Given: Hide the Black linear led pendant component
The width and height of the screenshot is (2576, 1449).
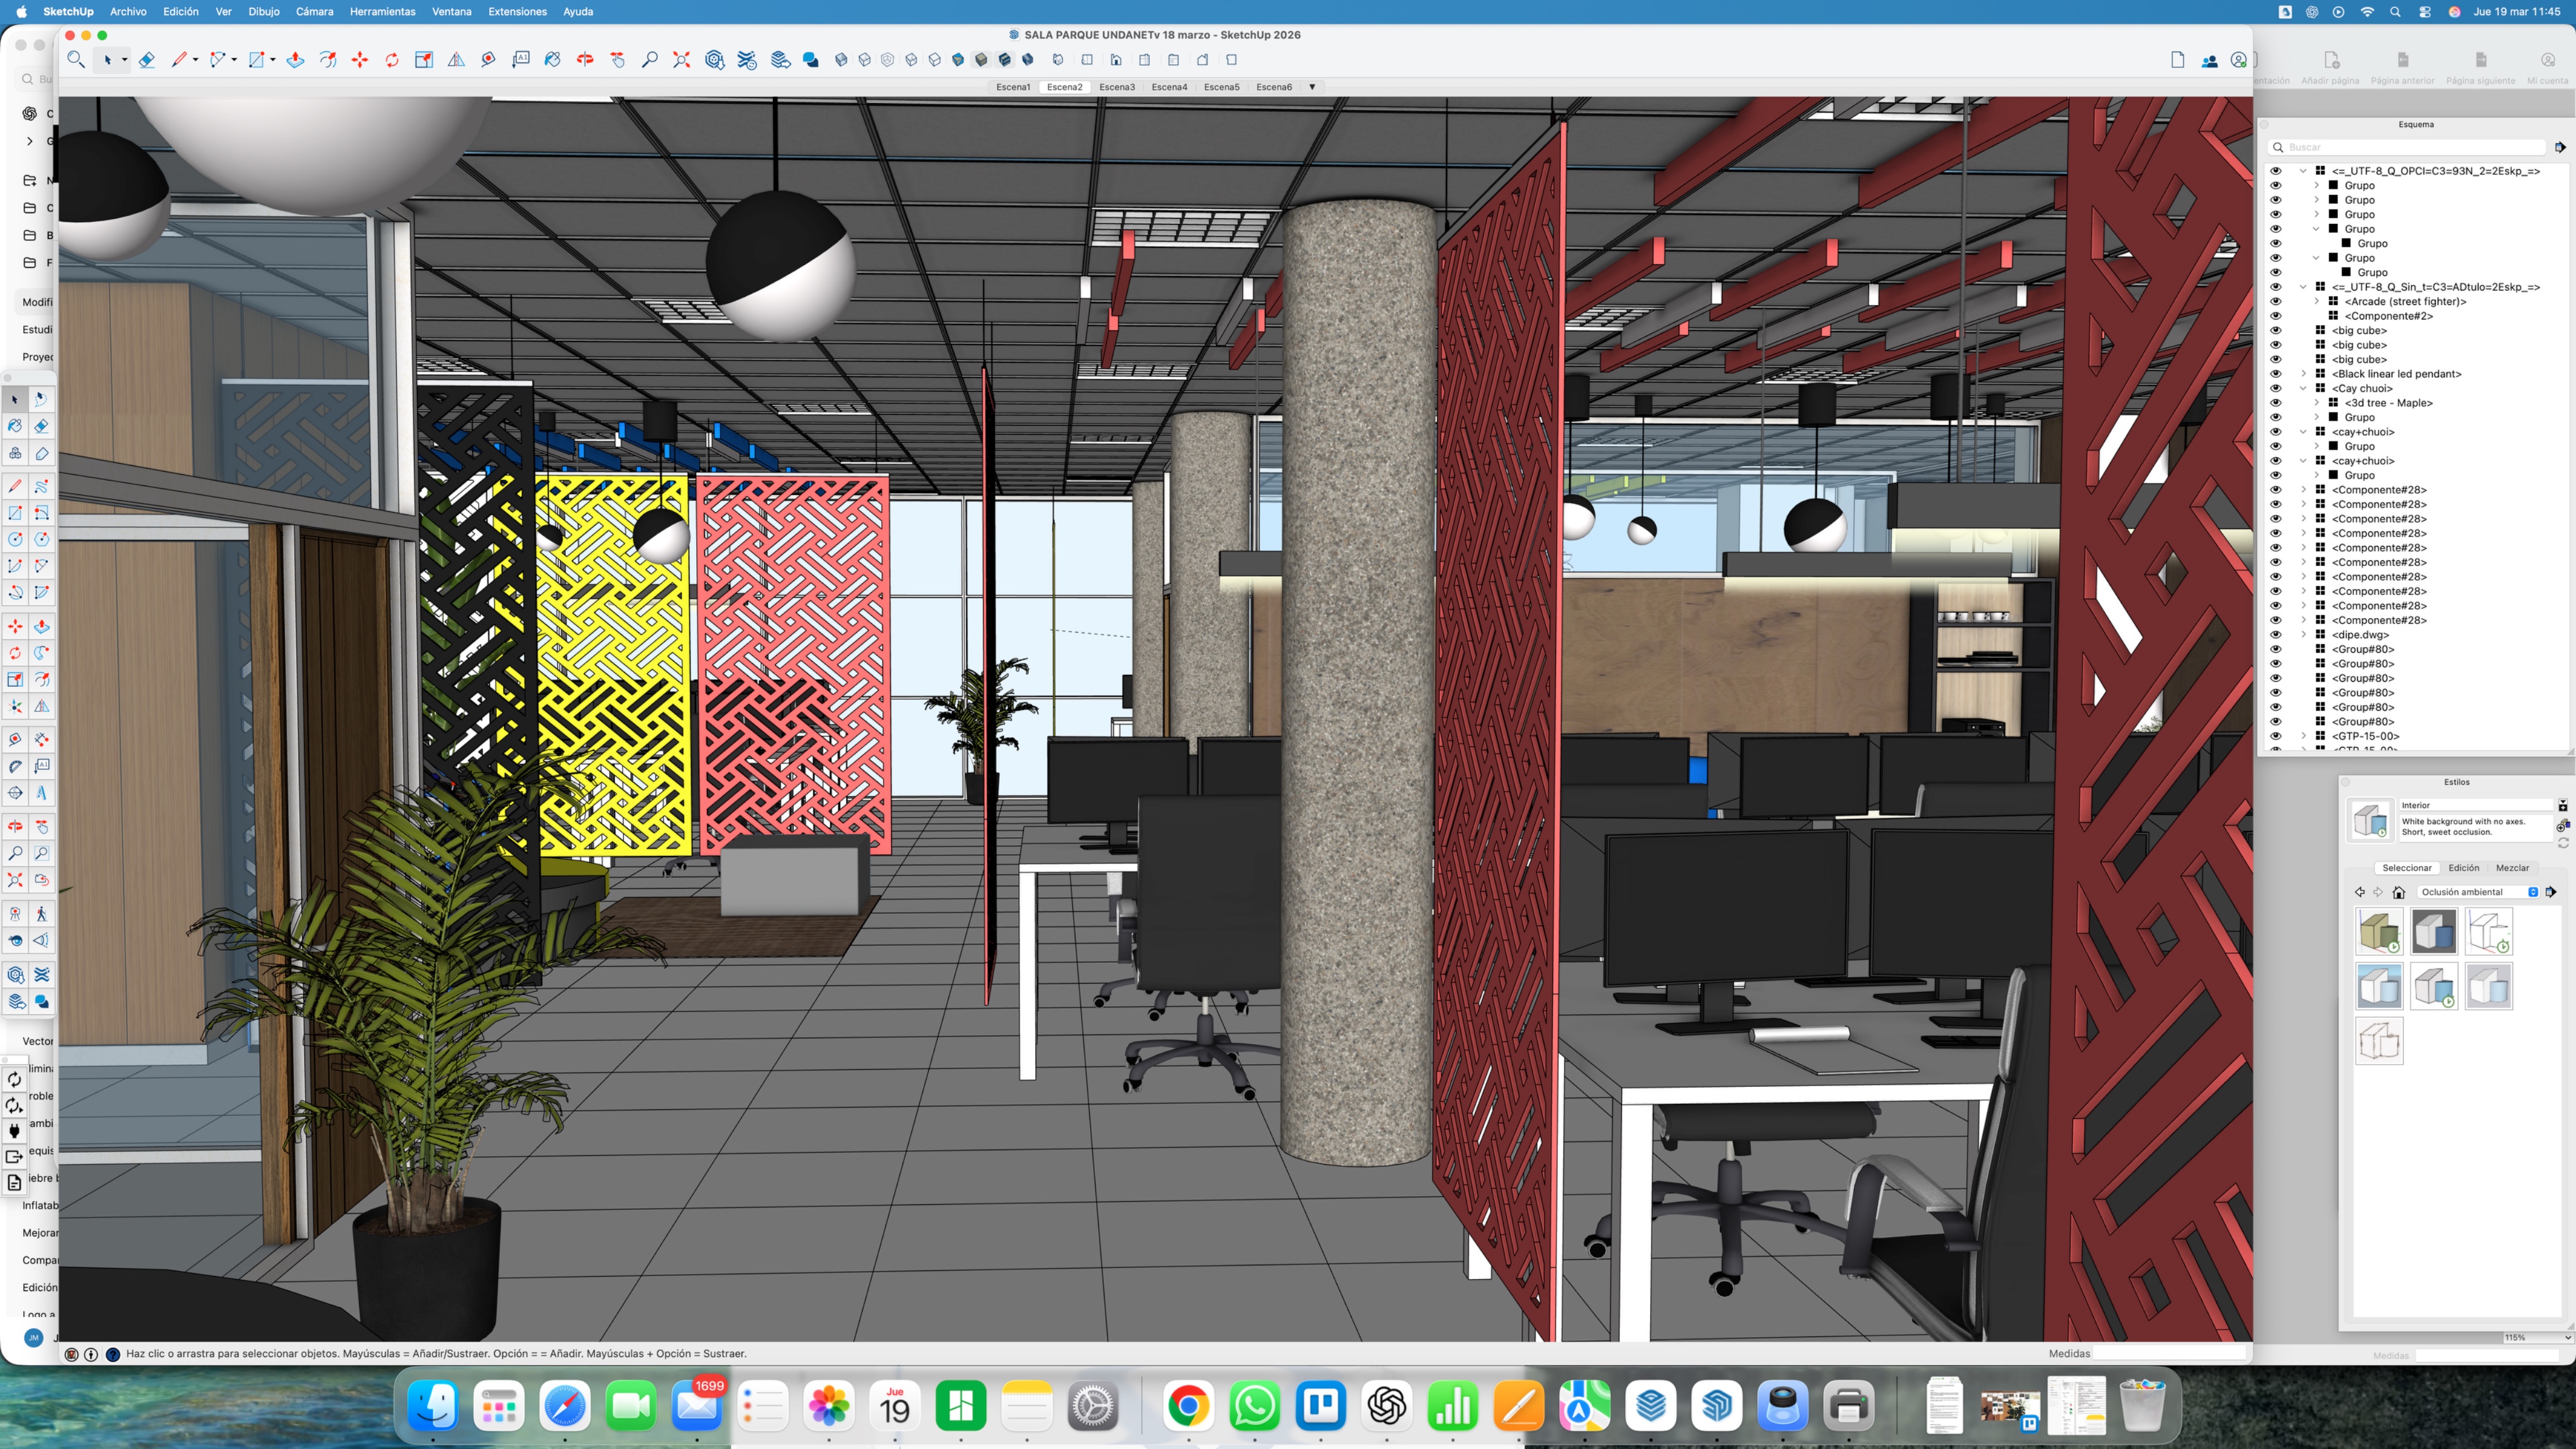Looking at the screenshot, I should click(2275, 374).
